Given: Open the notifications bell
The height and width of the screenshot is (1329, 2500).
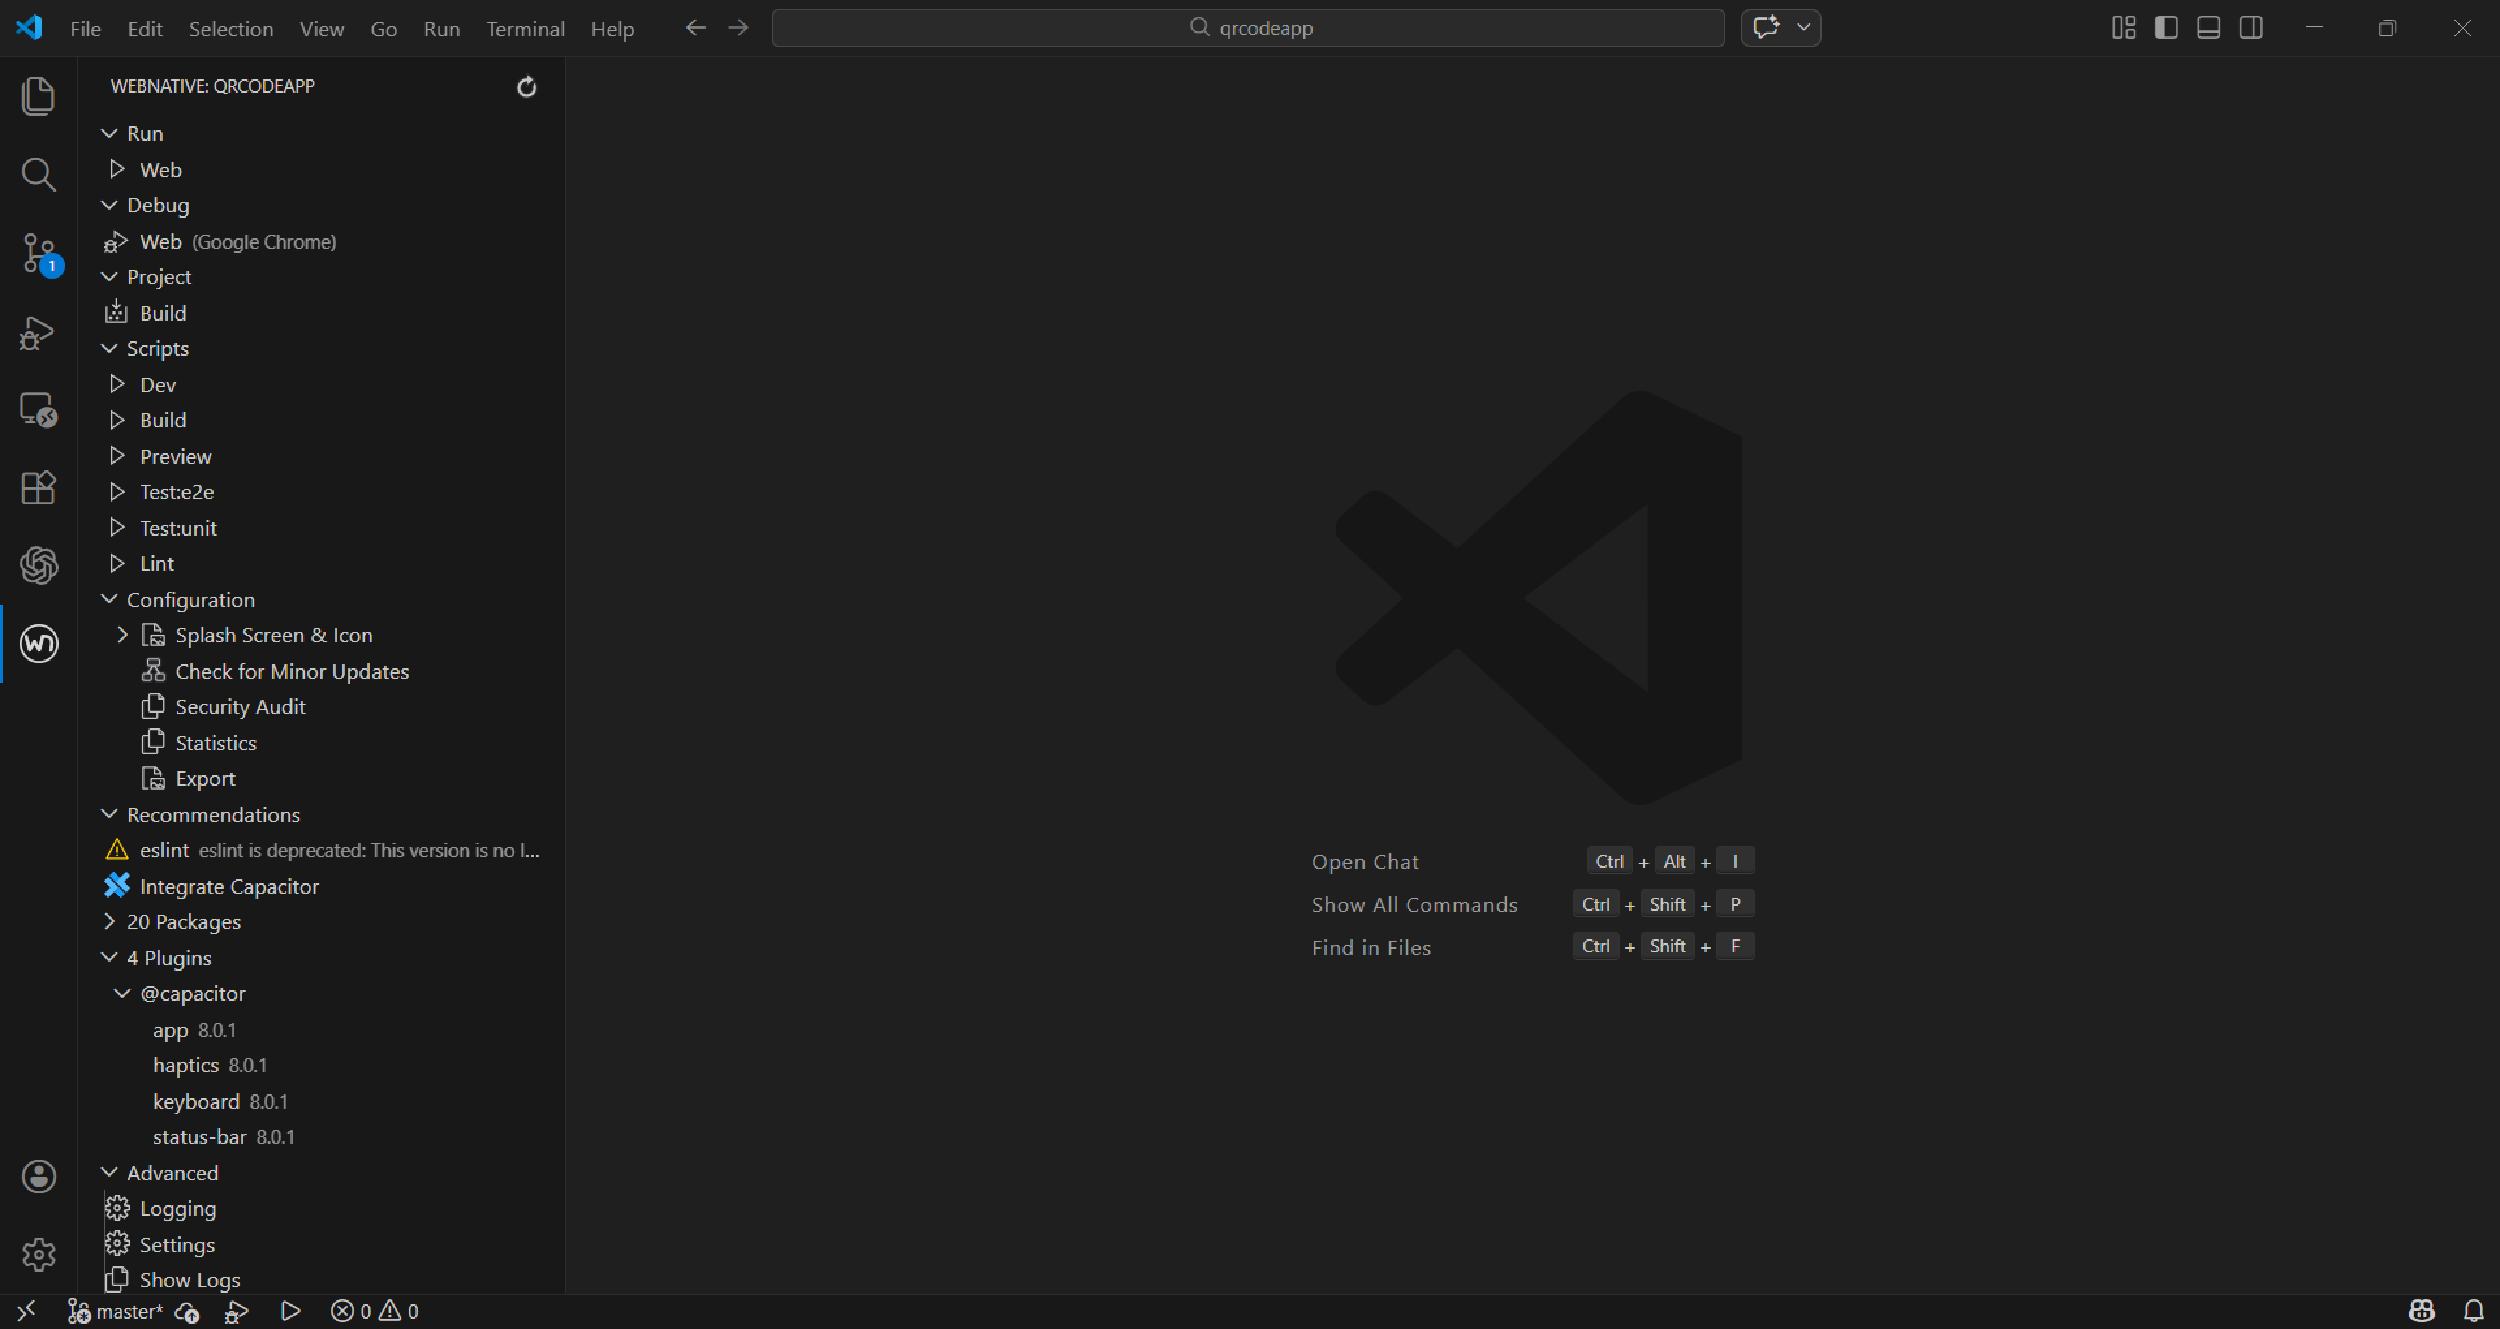Looking at the screenshot, I should (x=2474, y=1311).
